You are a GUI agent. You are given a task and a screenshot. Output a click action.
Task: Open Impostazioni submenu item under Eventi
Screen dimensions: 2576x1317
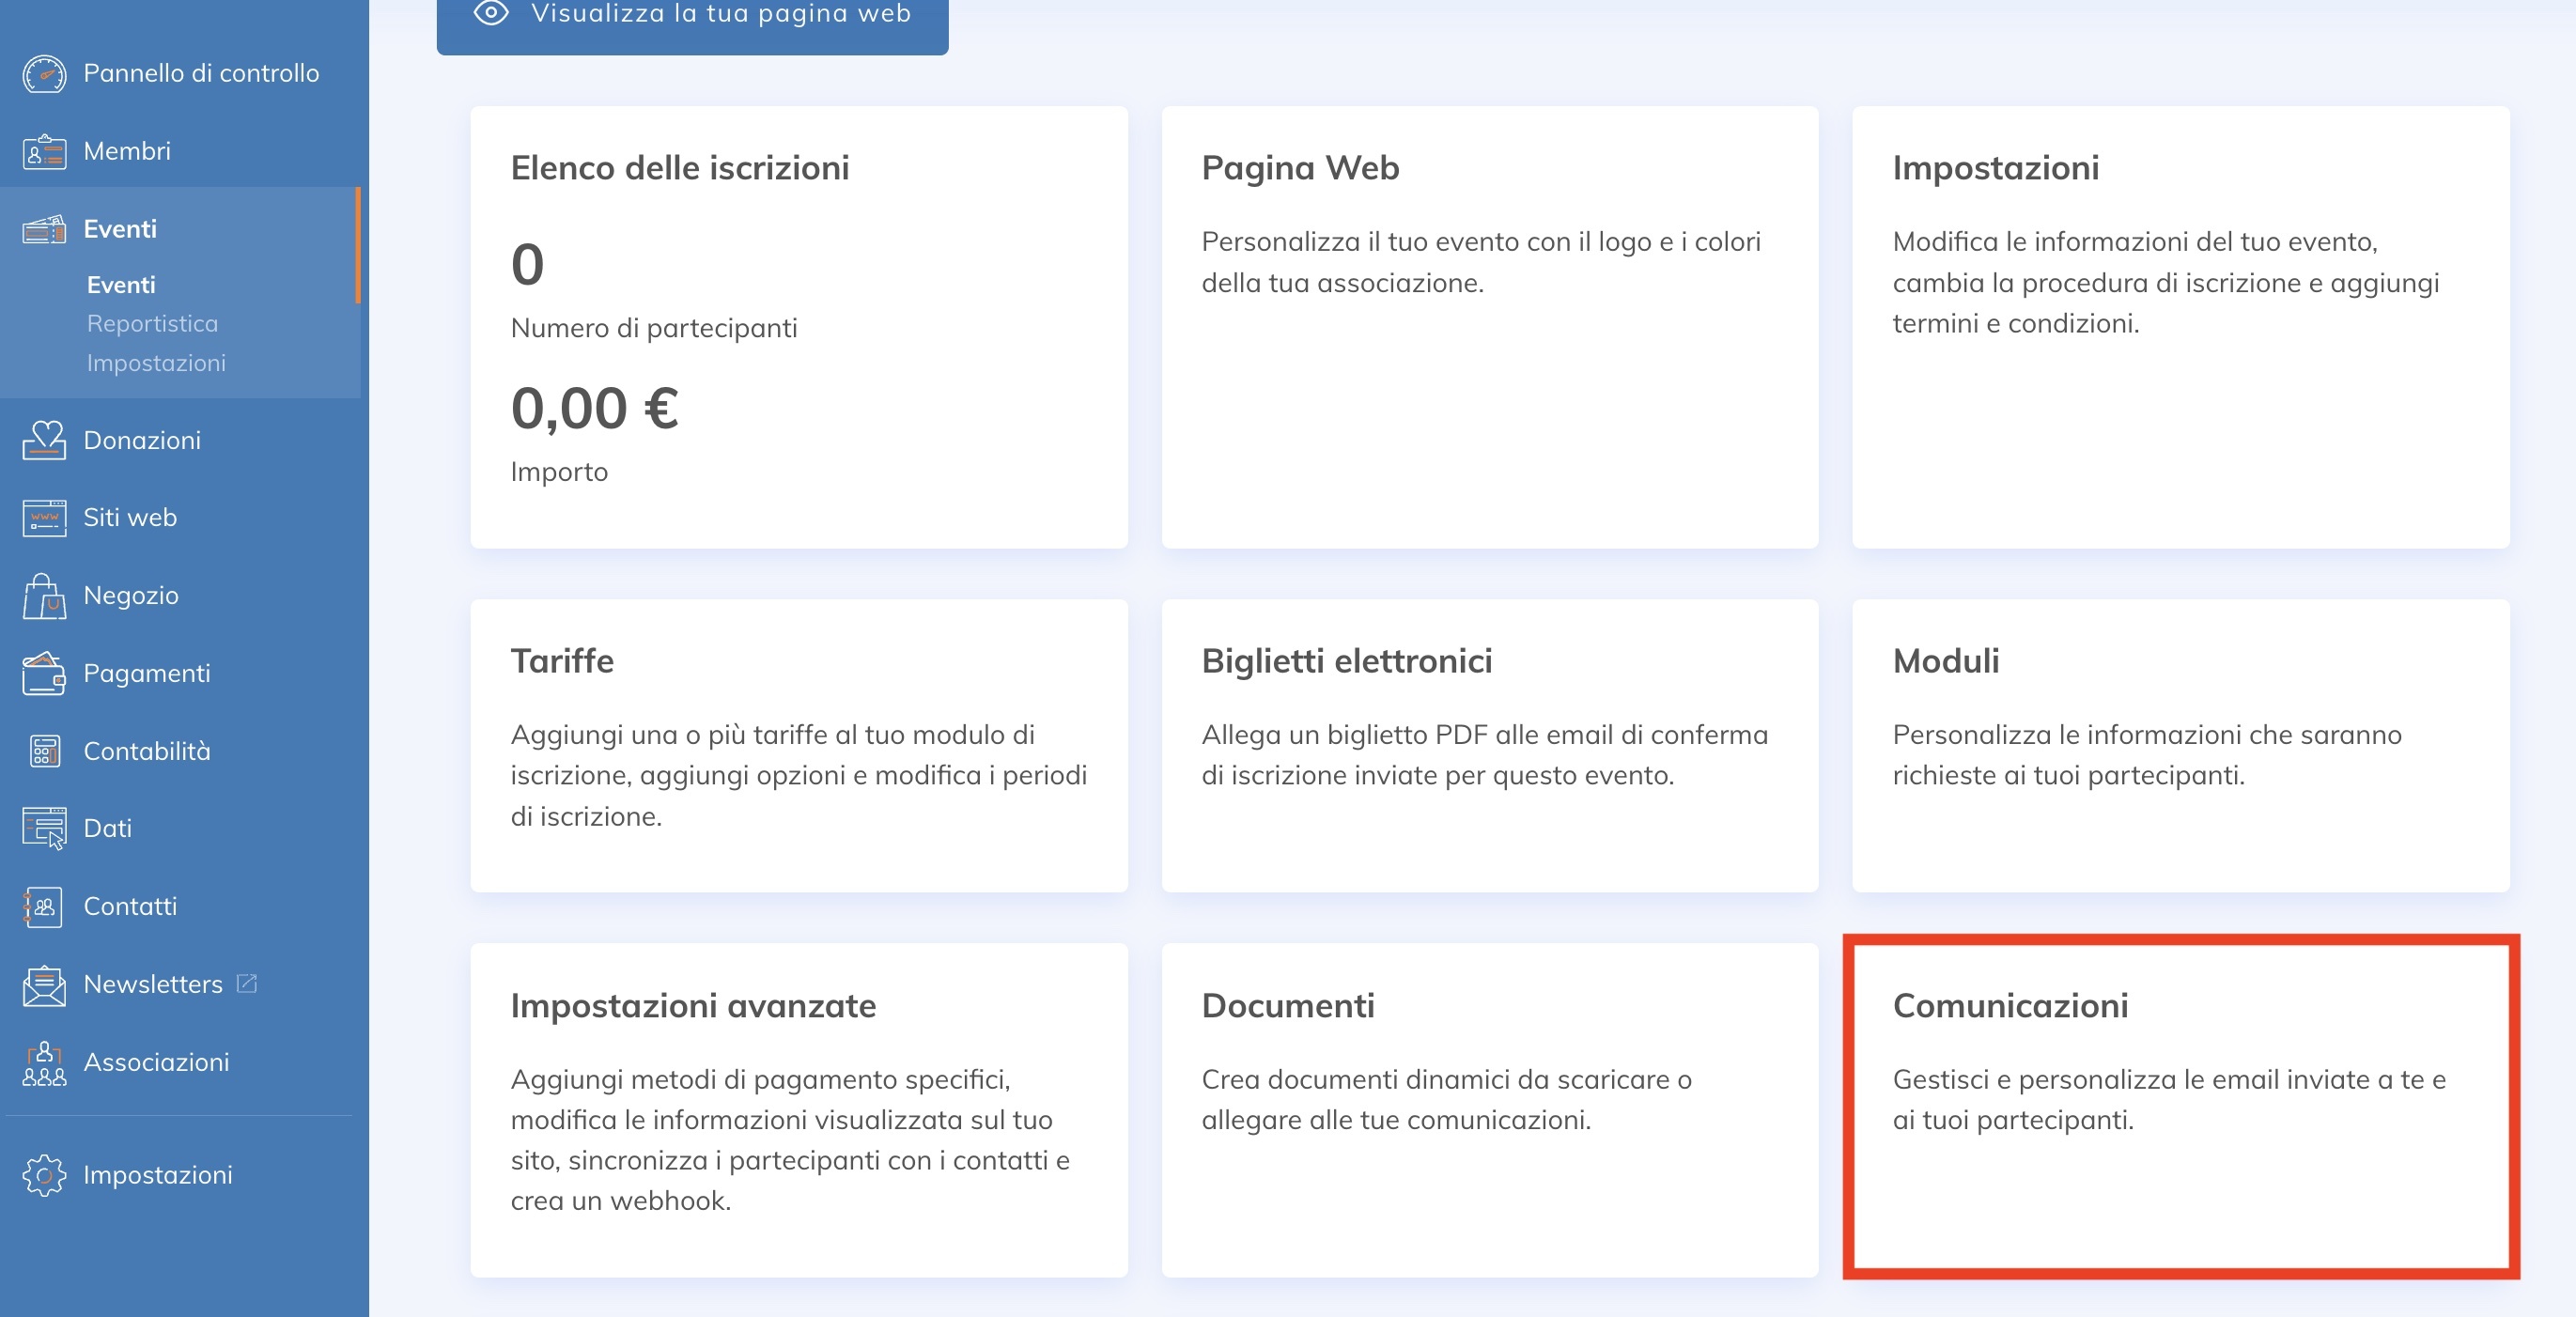pyautogui.click(x=156, y=363)
